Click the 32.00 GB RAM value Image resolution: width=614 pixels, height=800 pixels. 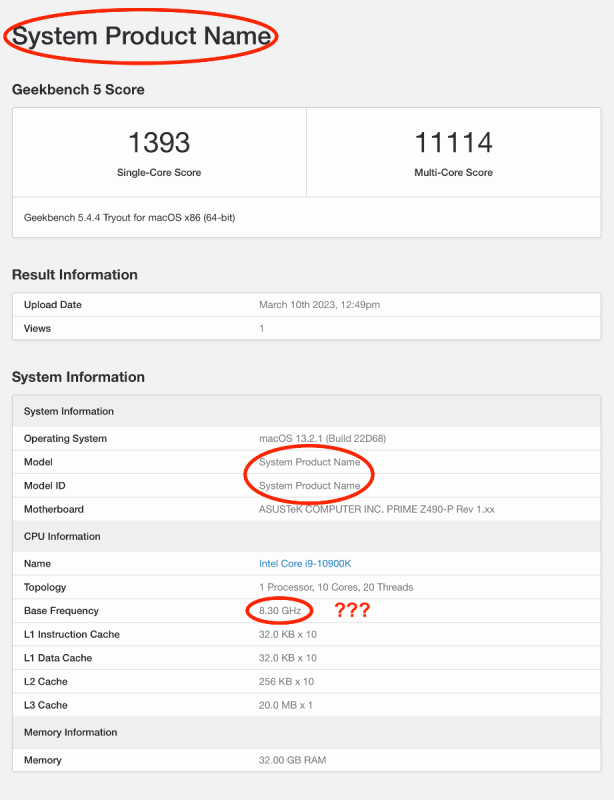coord(292,760)
